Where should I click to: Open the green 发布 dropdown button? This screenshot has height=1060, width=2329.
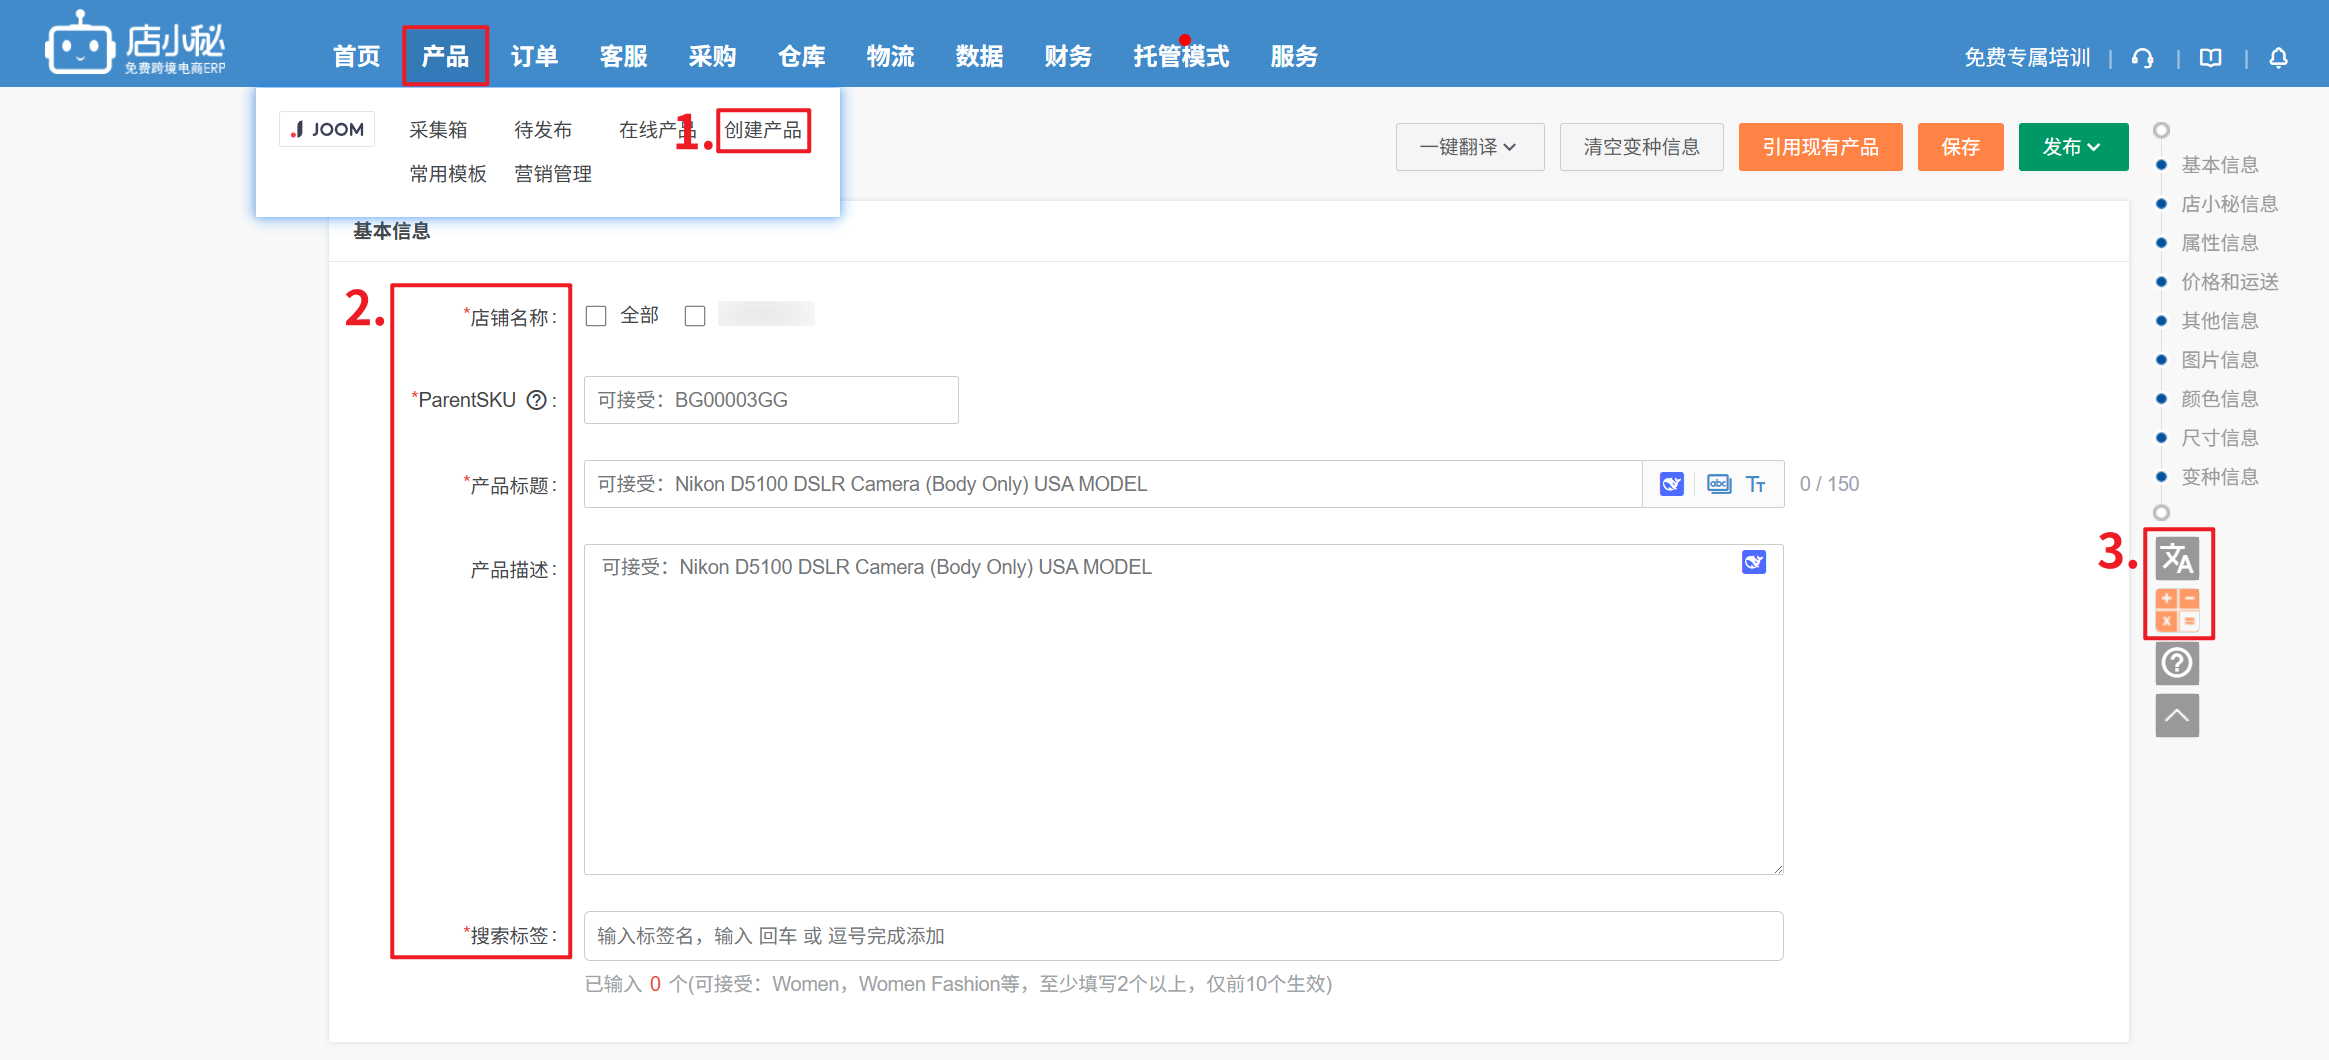pyautogui.click(x=2072, y=147)
